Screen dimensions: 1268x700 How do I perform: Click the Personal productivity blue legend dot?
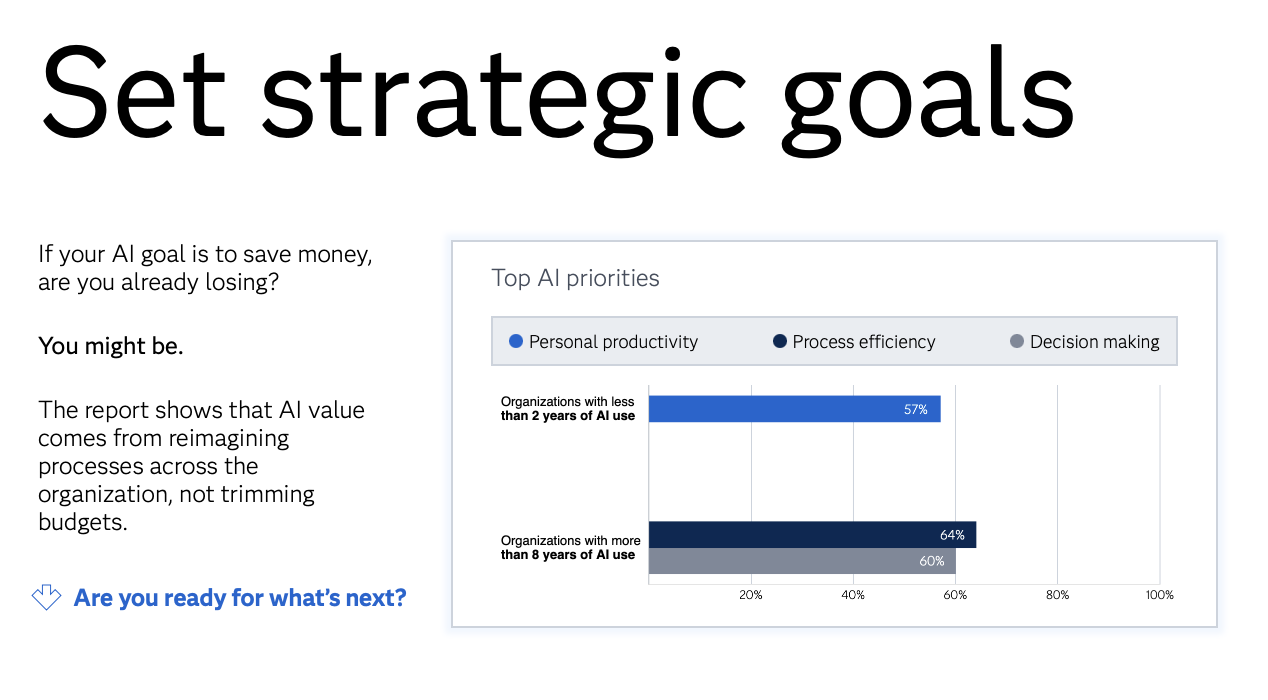516,342
